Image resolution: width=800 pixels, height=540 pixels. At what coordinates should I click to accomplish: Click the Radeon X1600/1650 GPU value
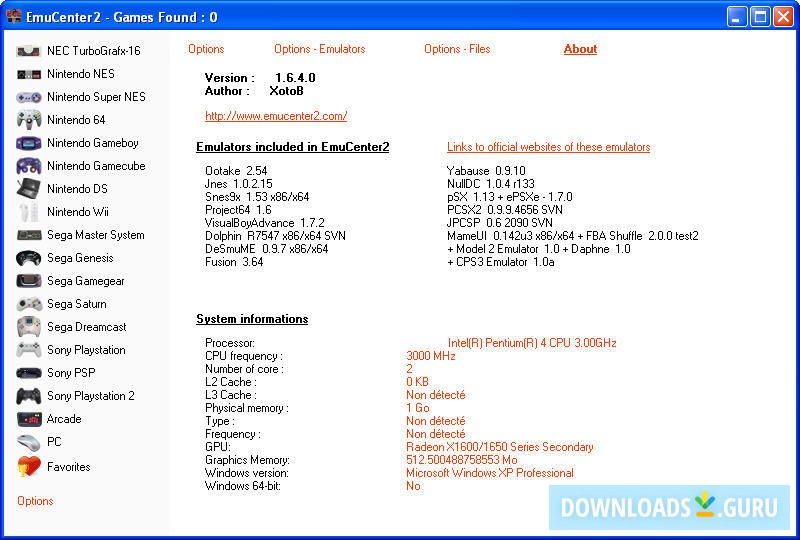499,447
